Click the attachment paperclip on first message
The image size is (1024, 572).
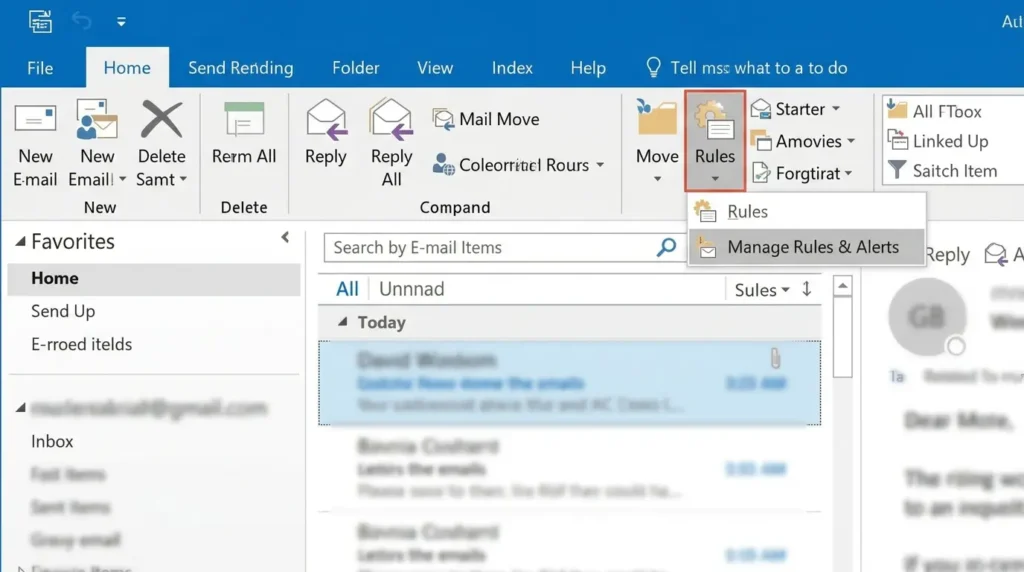click(x=775, y=358)
